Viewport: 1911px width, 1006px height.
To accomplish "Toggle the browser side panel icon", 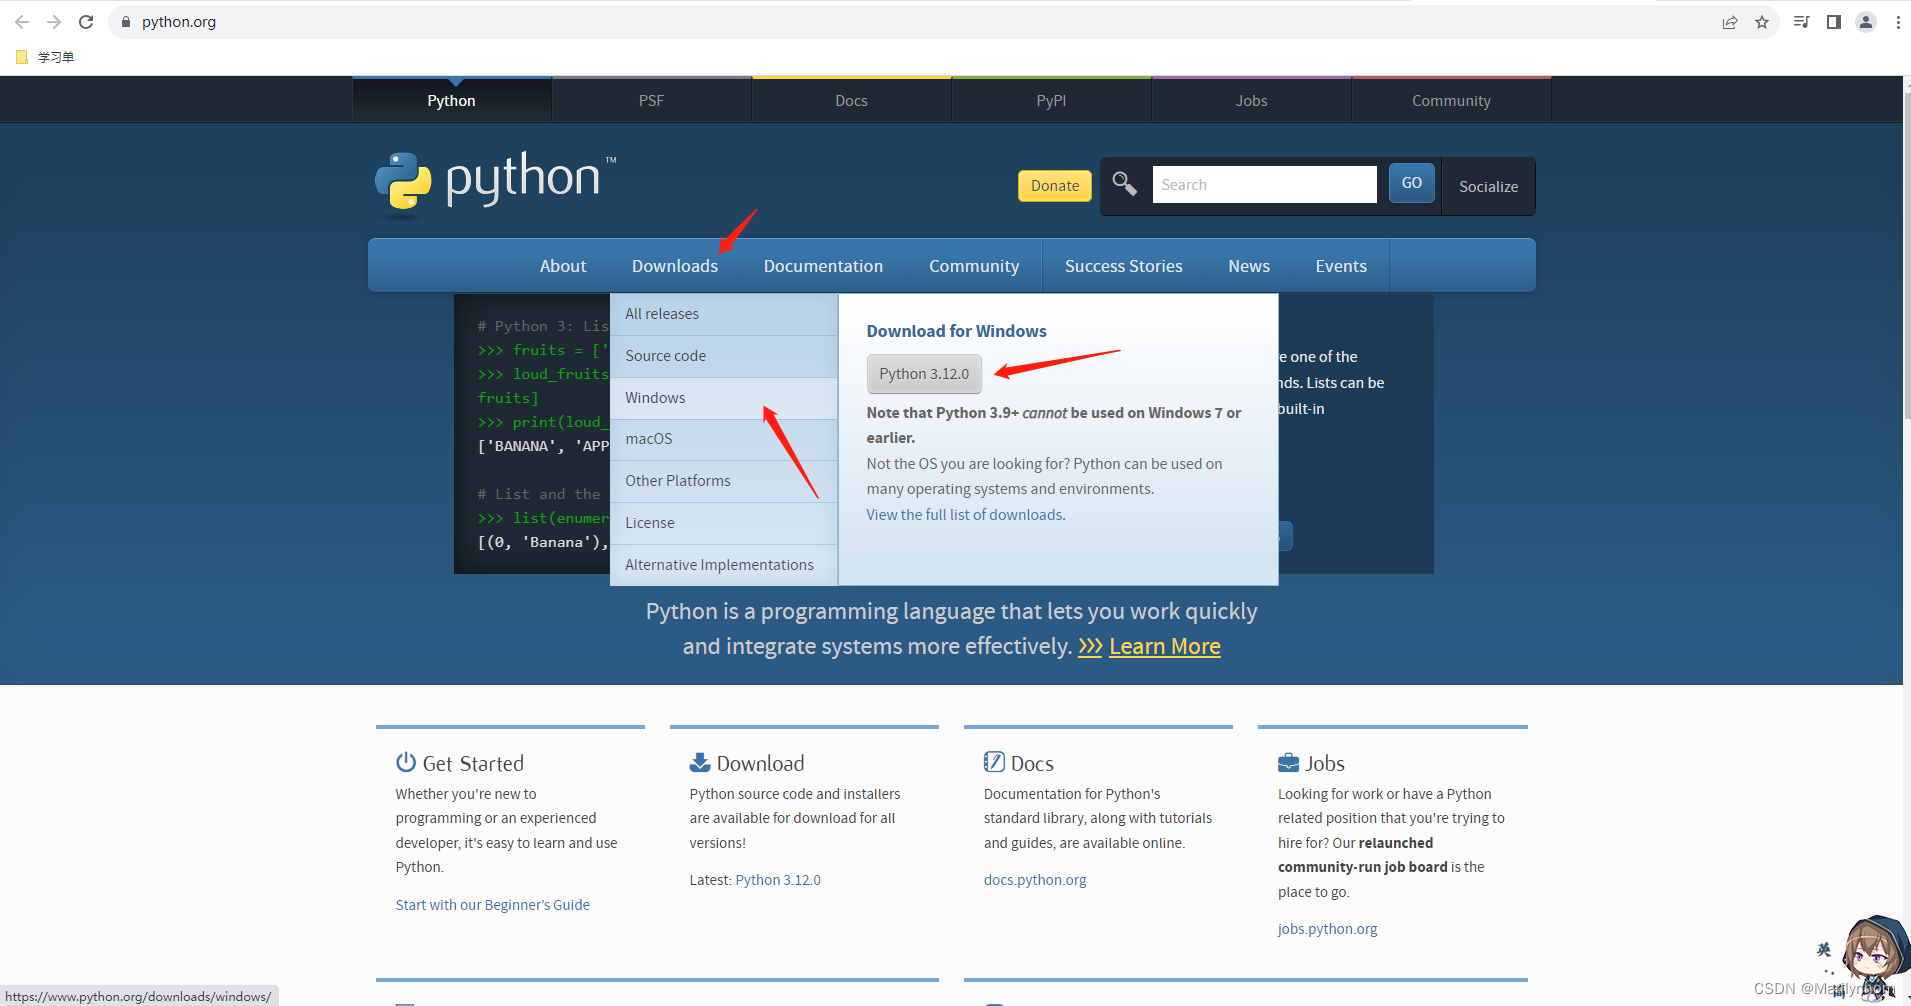I will [1833, 22].
